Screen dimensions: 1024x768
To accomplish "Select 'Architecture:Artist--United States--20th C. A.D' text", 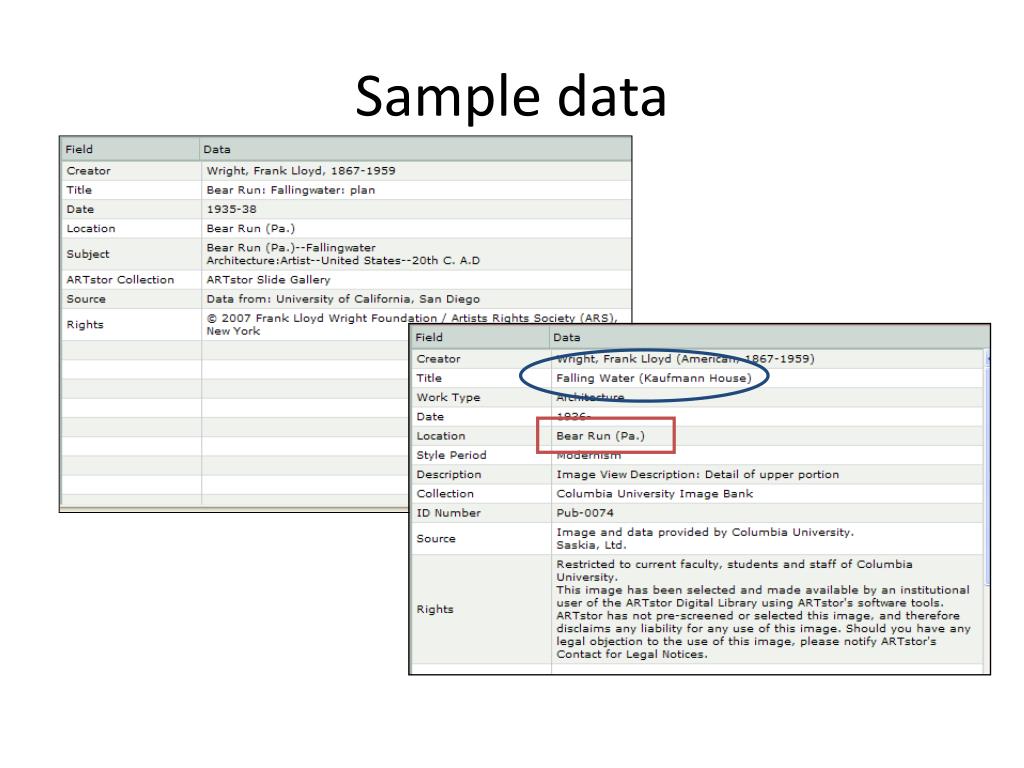I will [343, 261].
